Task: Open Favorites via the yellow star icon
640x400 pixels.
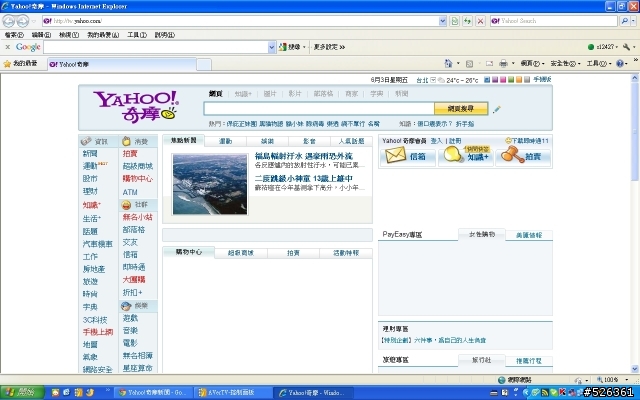Action: [7, 64]
